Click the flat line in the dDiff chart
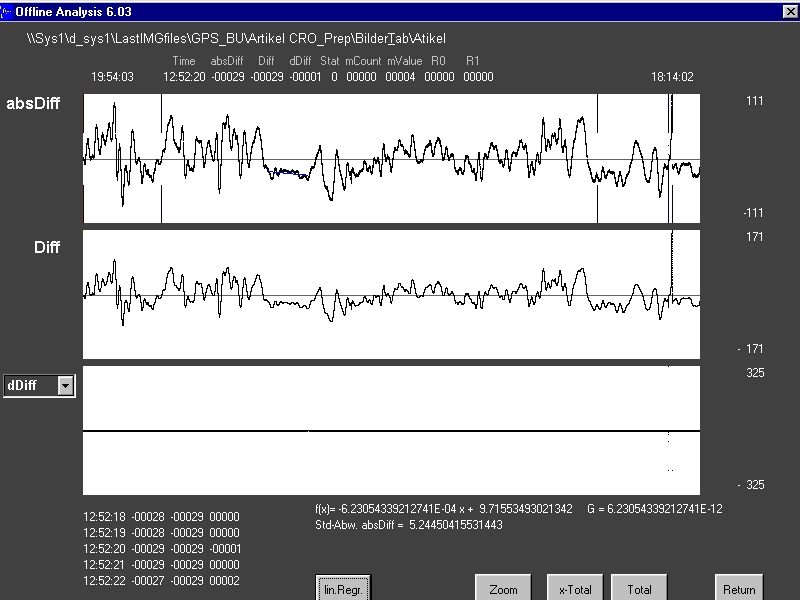This screenshot has width=800, height=600. [391, 431]
